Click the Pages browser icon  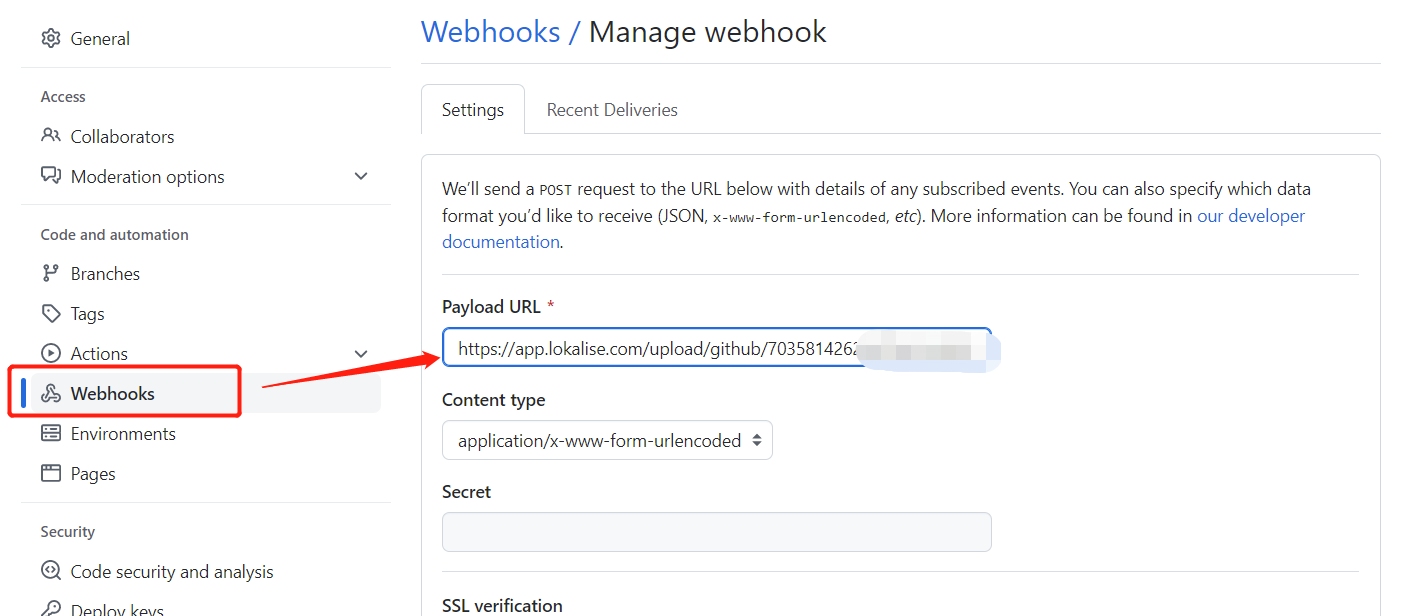(x=50, y=473)
